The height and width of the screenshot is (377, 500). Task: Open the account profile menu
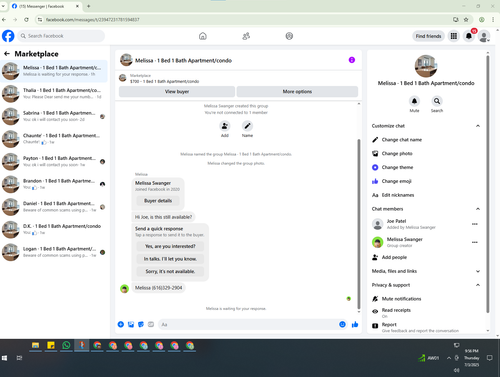coord(484,36)
